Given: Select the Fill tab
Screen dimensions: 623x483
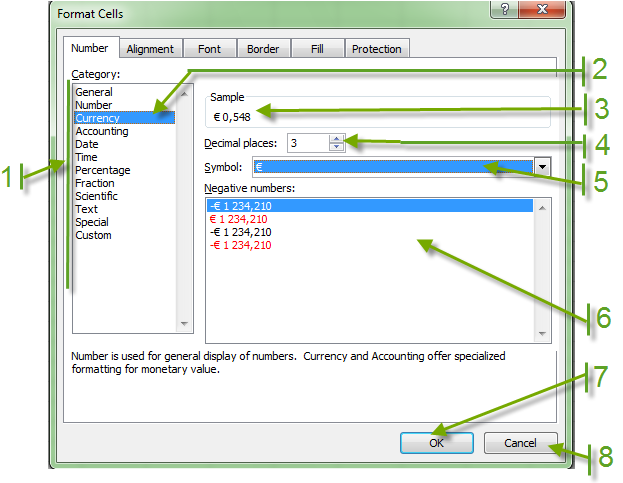Looking at the screenshot, I should 318,48.
